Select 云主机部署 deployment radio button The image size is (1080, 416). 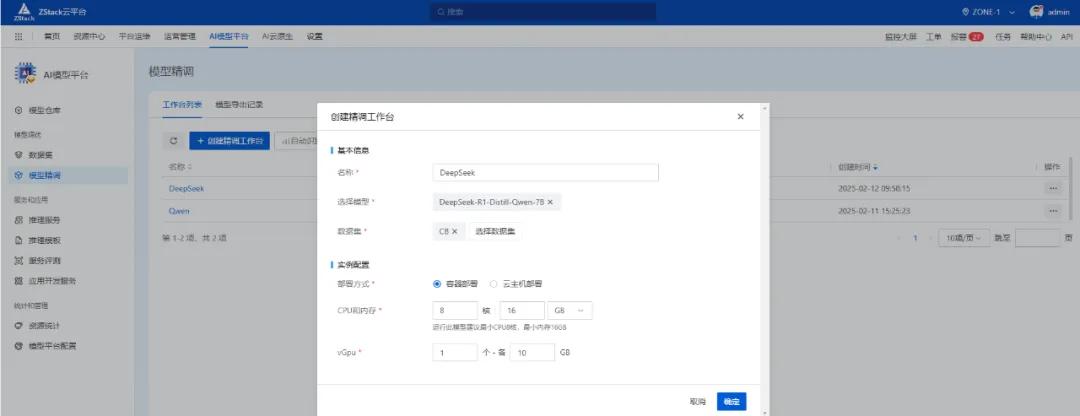coord(493,284)
